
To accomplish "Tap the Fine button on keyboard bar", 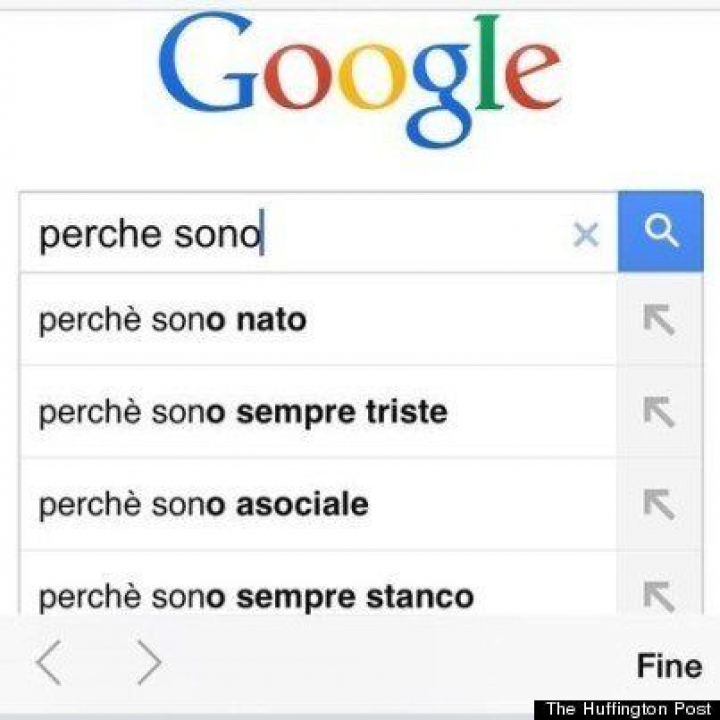I will 669,665.
